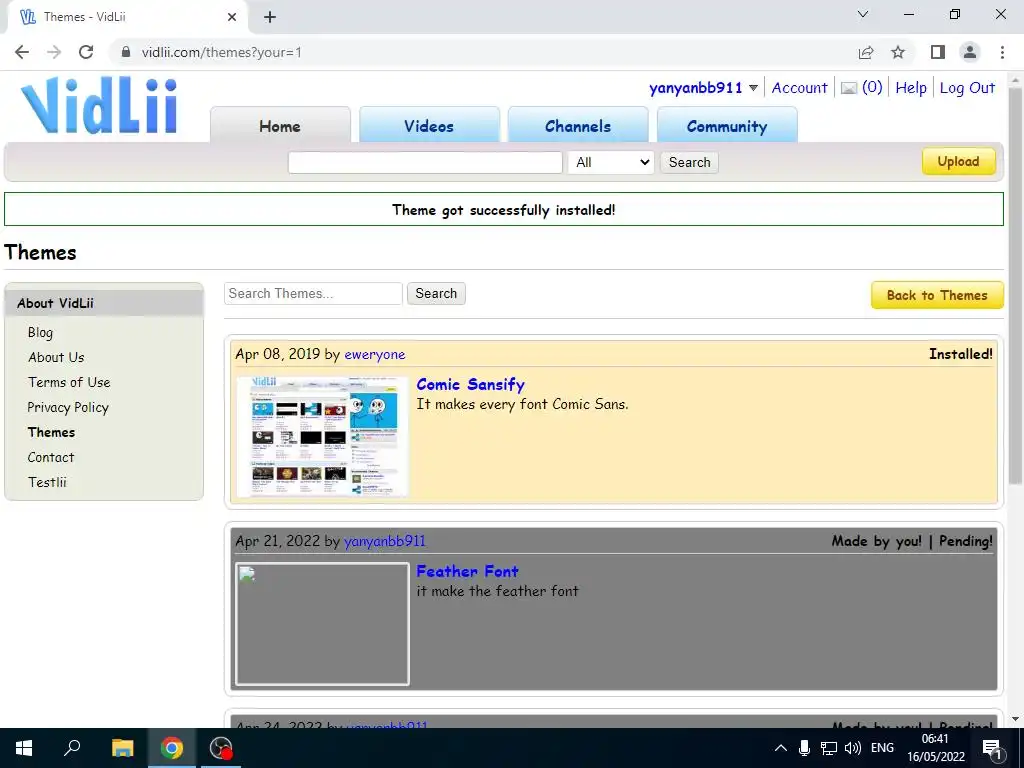Expand yanyanbb911 user dropdown arrow

click(x=753, y=88)
